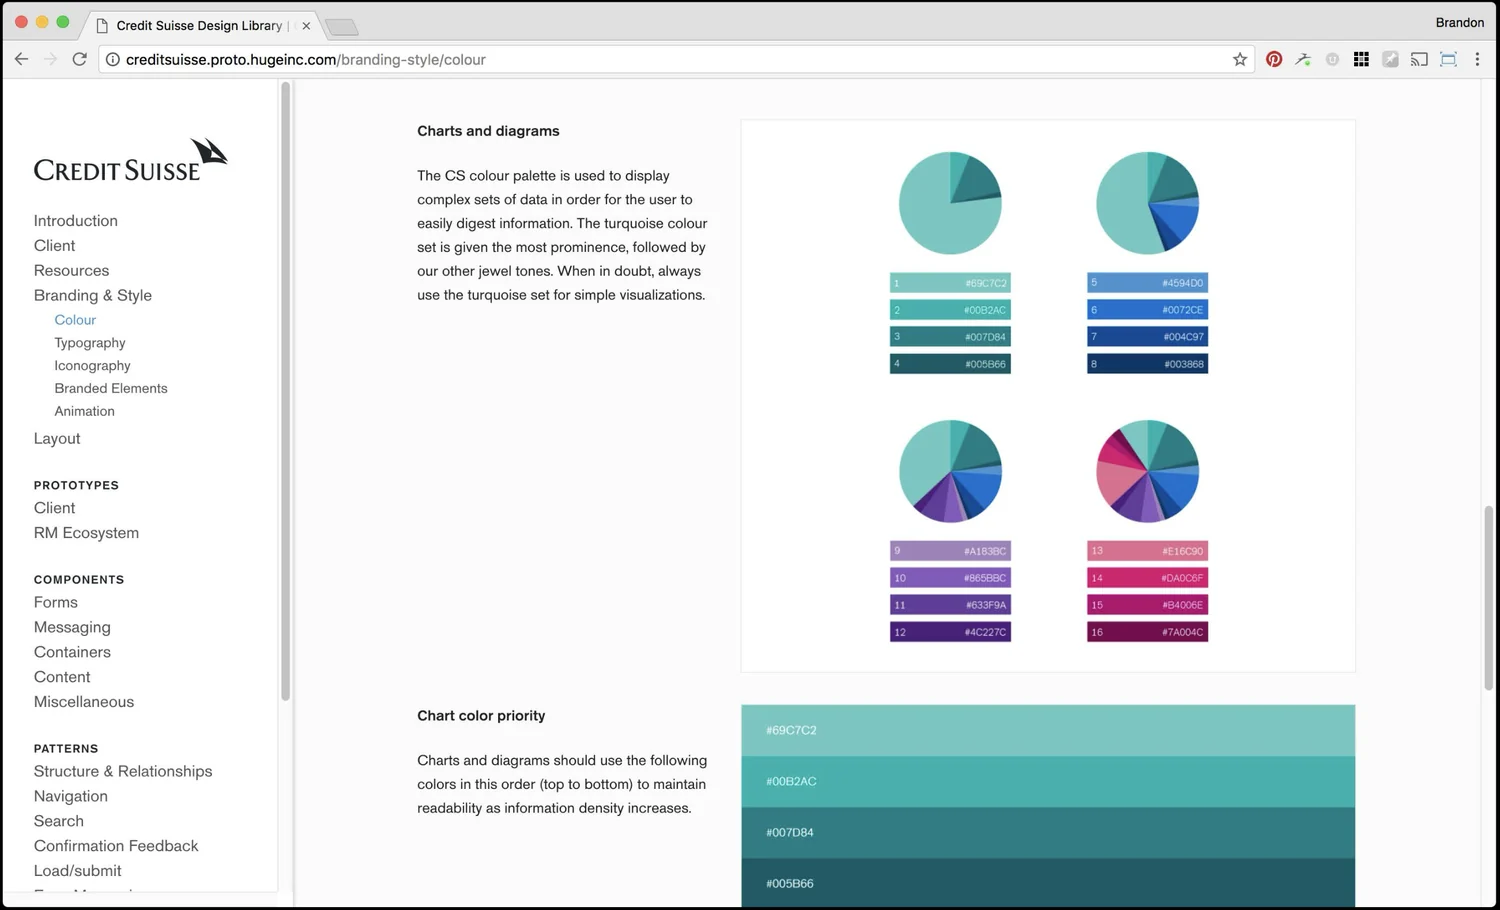Open the Pinterest extension icon
The image size is (1500, 910).
[1274, 59]
